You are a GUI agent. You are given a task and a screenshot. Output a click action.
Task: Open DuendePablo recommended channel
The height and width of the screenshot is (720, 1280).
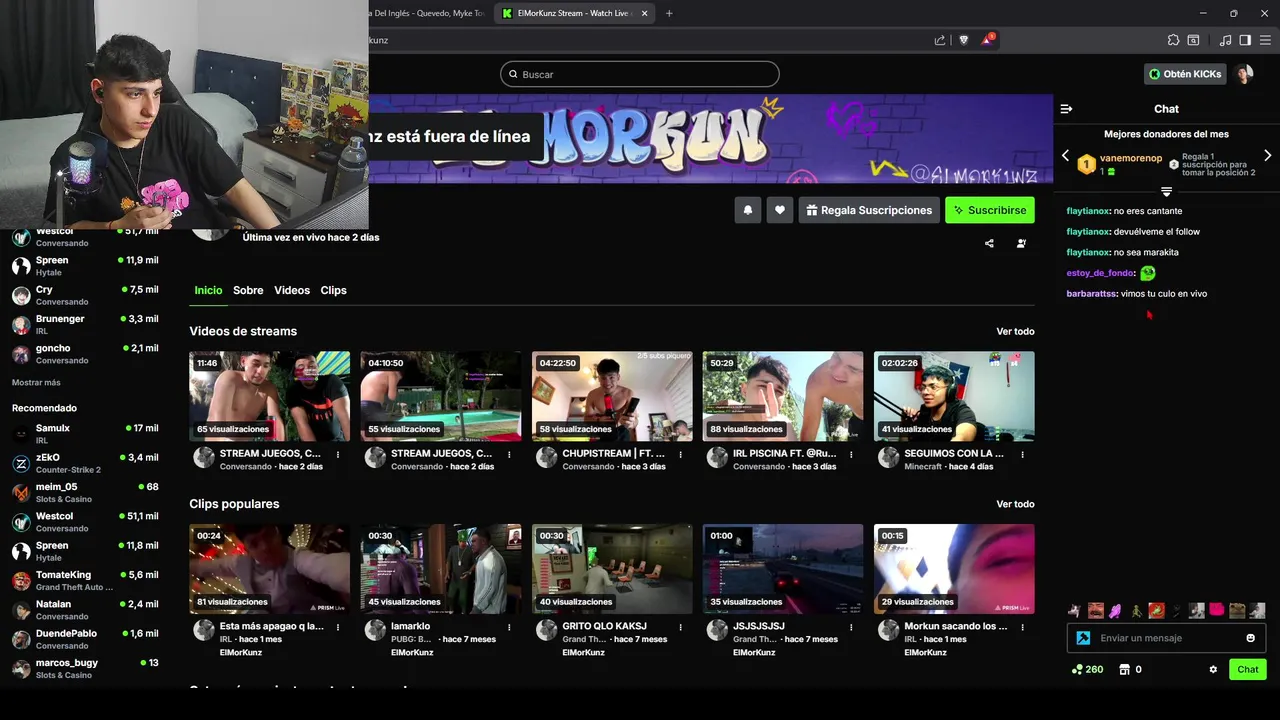pos(85,639)
